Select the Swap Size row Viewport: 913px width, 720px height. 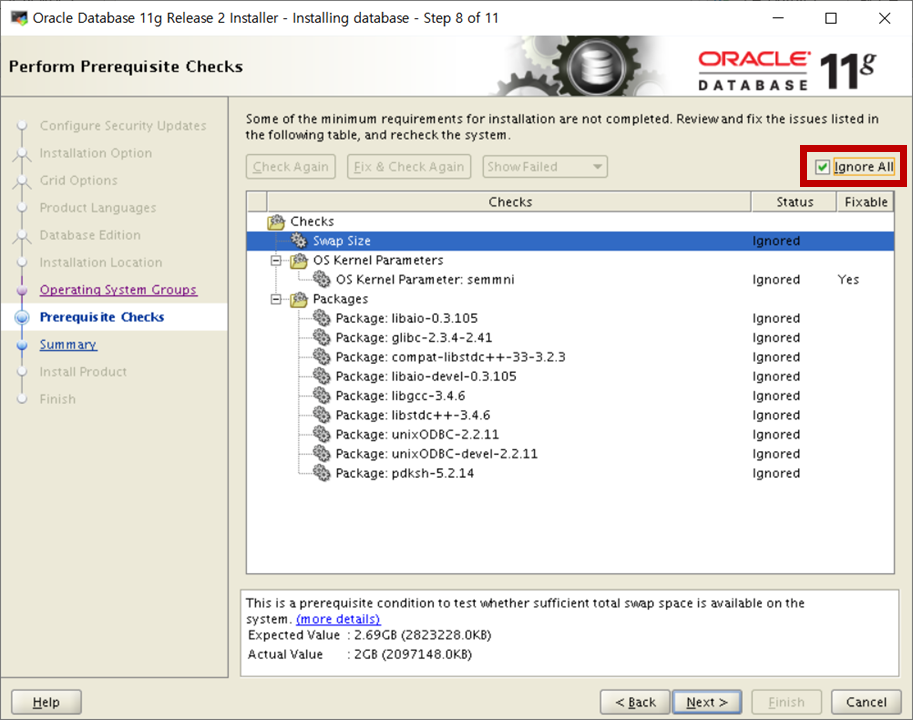click(x=570, y=241)
